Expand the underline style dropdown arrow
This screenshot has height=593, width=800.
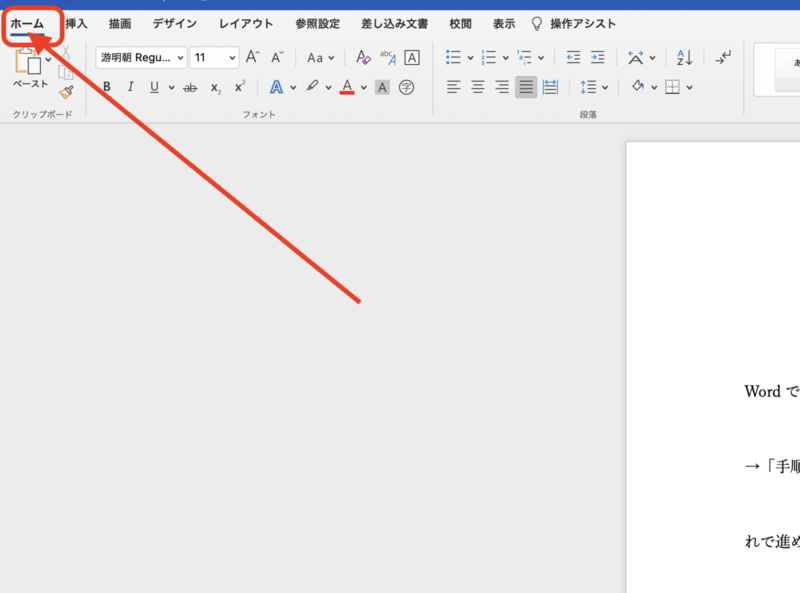point(169,87)
